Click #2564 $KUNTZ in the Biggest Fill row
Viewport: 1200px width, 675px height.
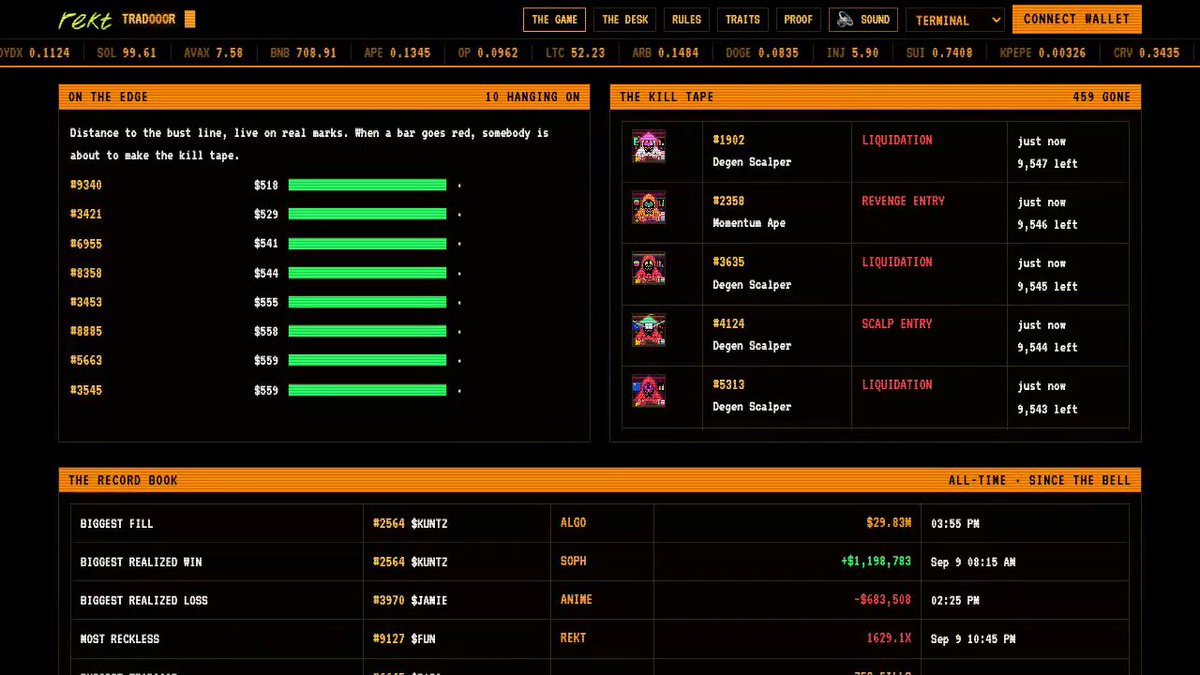coord(409,523)
